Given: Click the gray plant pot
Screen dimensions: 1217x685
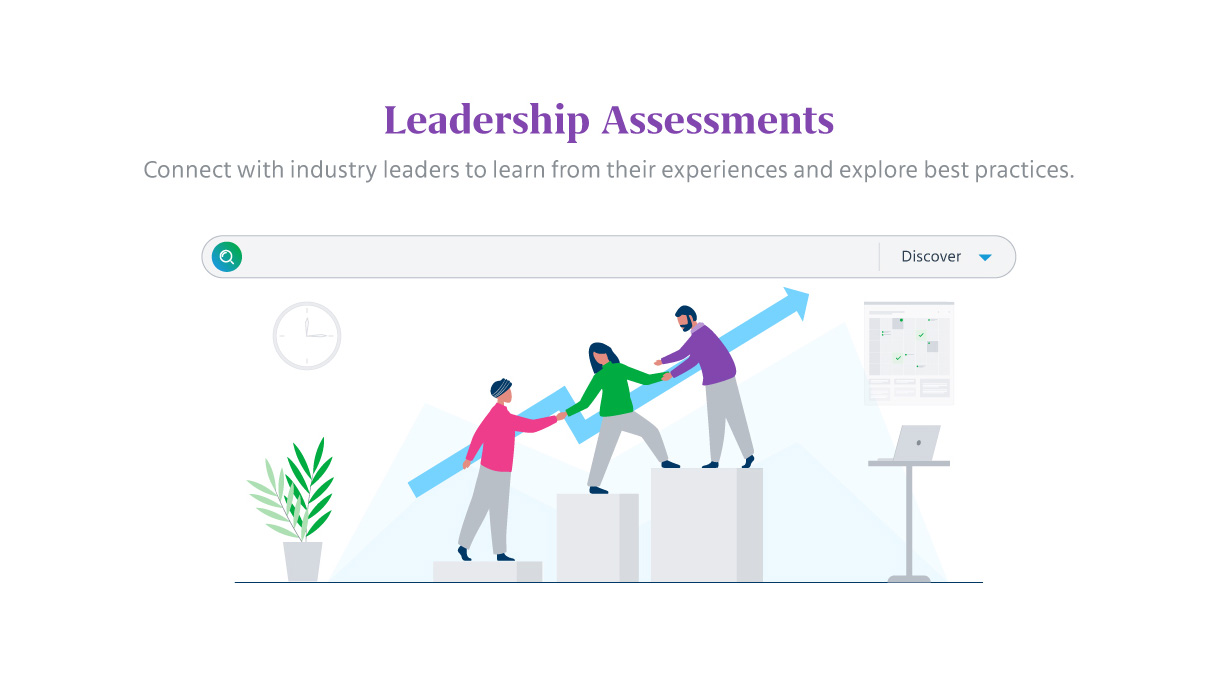Looking at the screenshot, I should point(302,561).
